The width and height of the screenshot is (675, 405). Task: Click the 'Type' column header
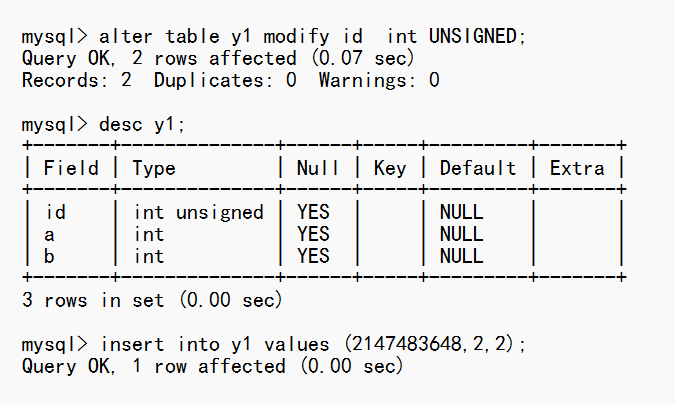click(154, 168)
